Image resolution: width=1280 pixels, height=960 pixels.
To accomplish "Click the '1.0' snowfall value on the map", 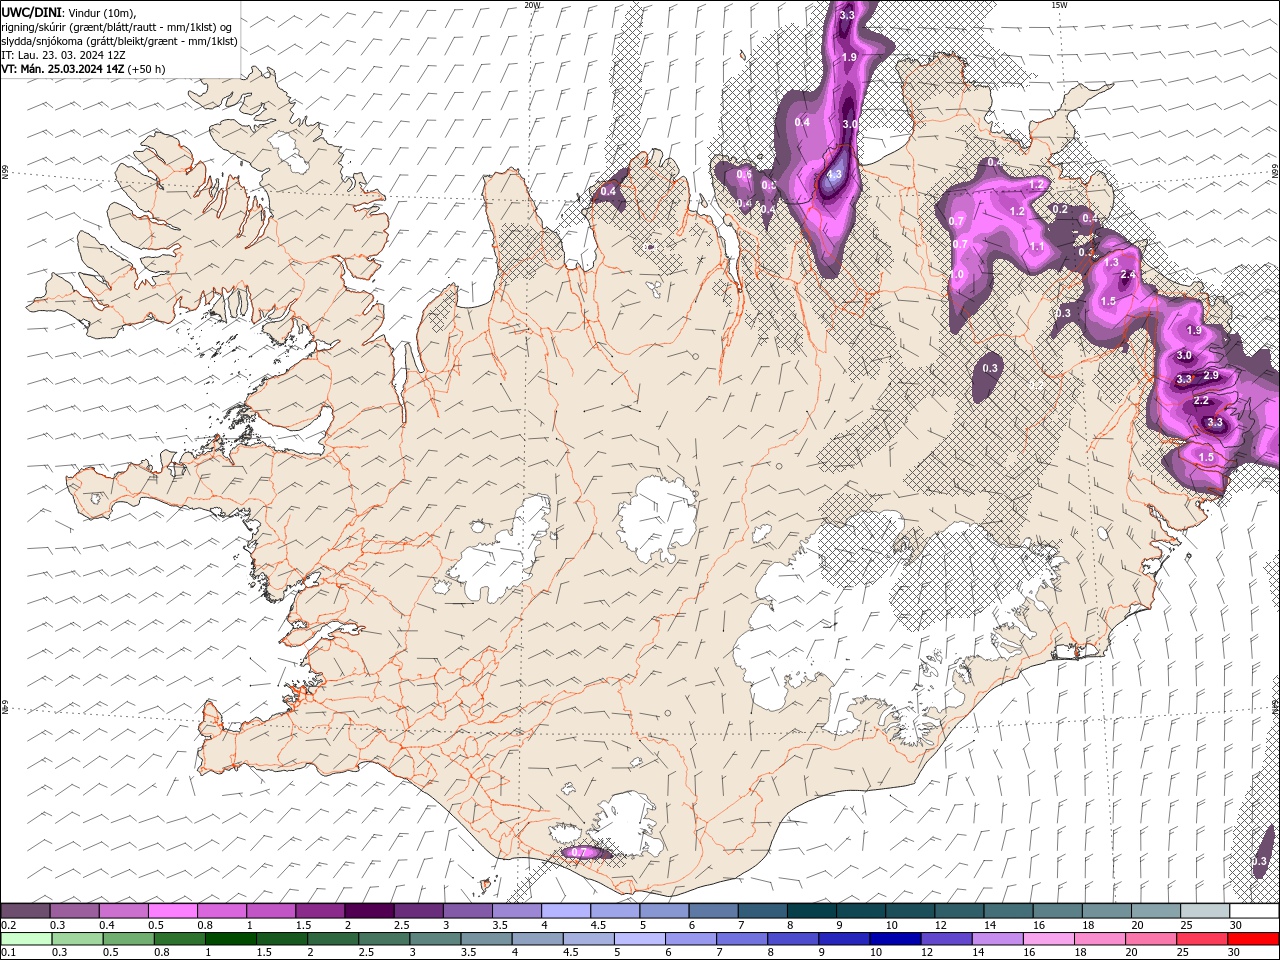I will (957, 274).
